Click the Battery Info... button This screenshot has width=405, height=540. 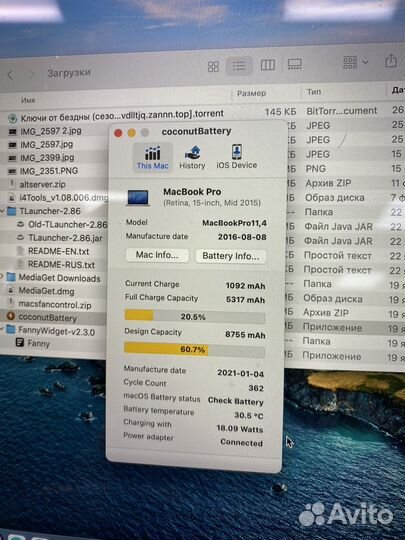click(231, 256)
